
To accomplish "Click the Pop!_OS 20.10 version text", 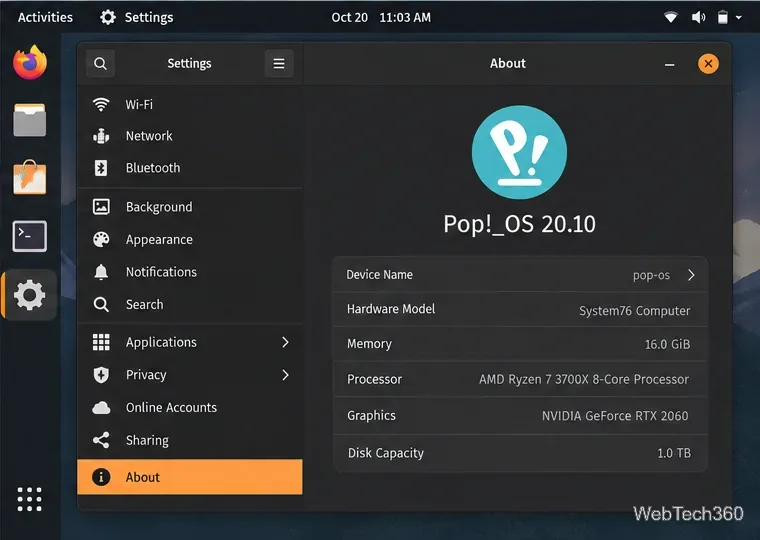I will coord(519,224).
